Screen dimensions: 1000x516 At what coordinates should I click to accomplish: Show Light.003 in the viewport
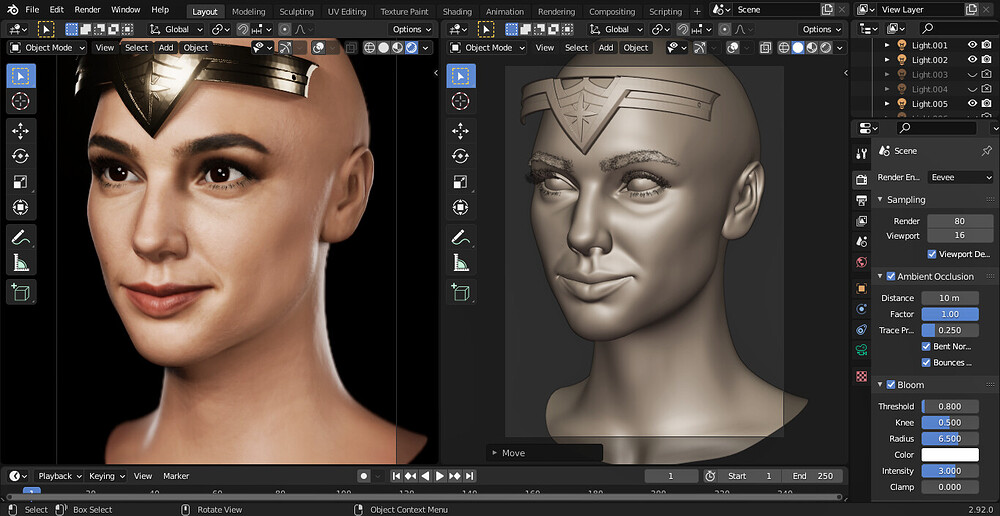[x=973, y=74]
